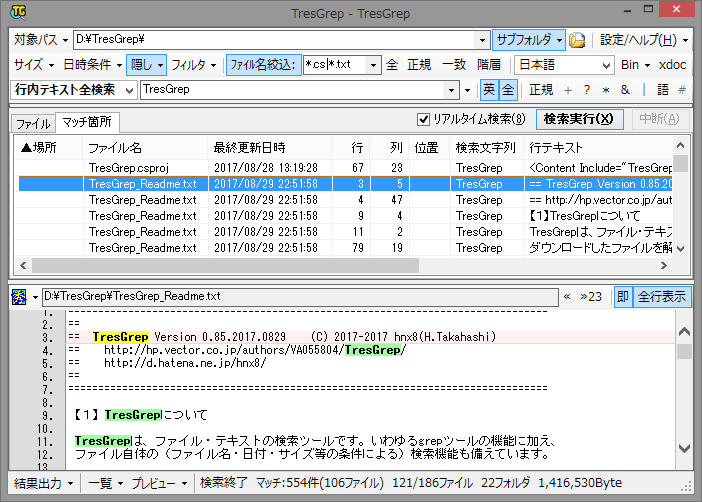Open the 対象パス dropdown menu
Image resolution: width=702 pixels, height=502 pixels.
coord(40,40)
